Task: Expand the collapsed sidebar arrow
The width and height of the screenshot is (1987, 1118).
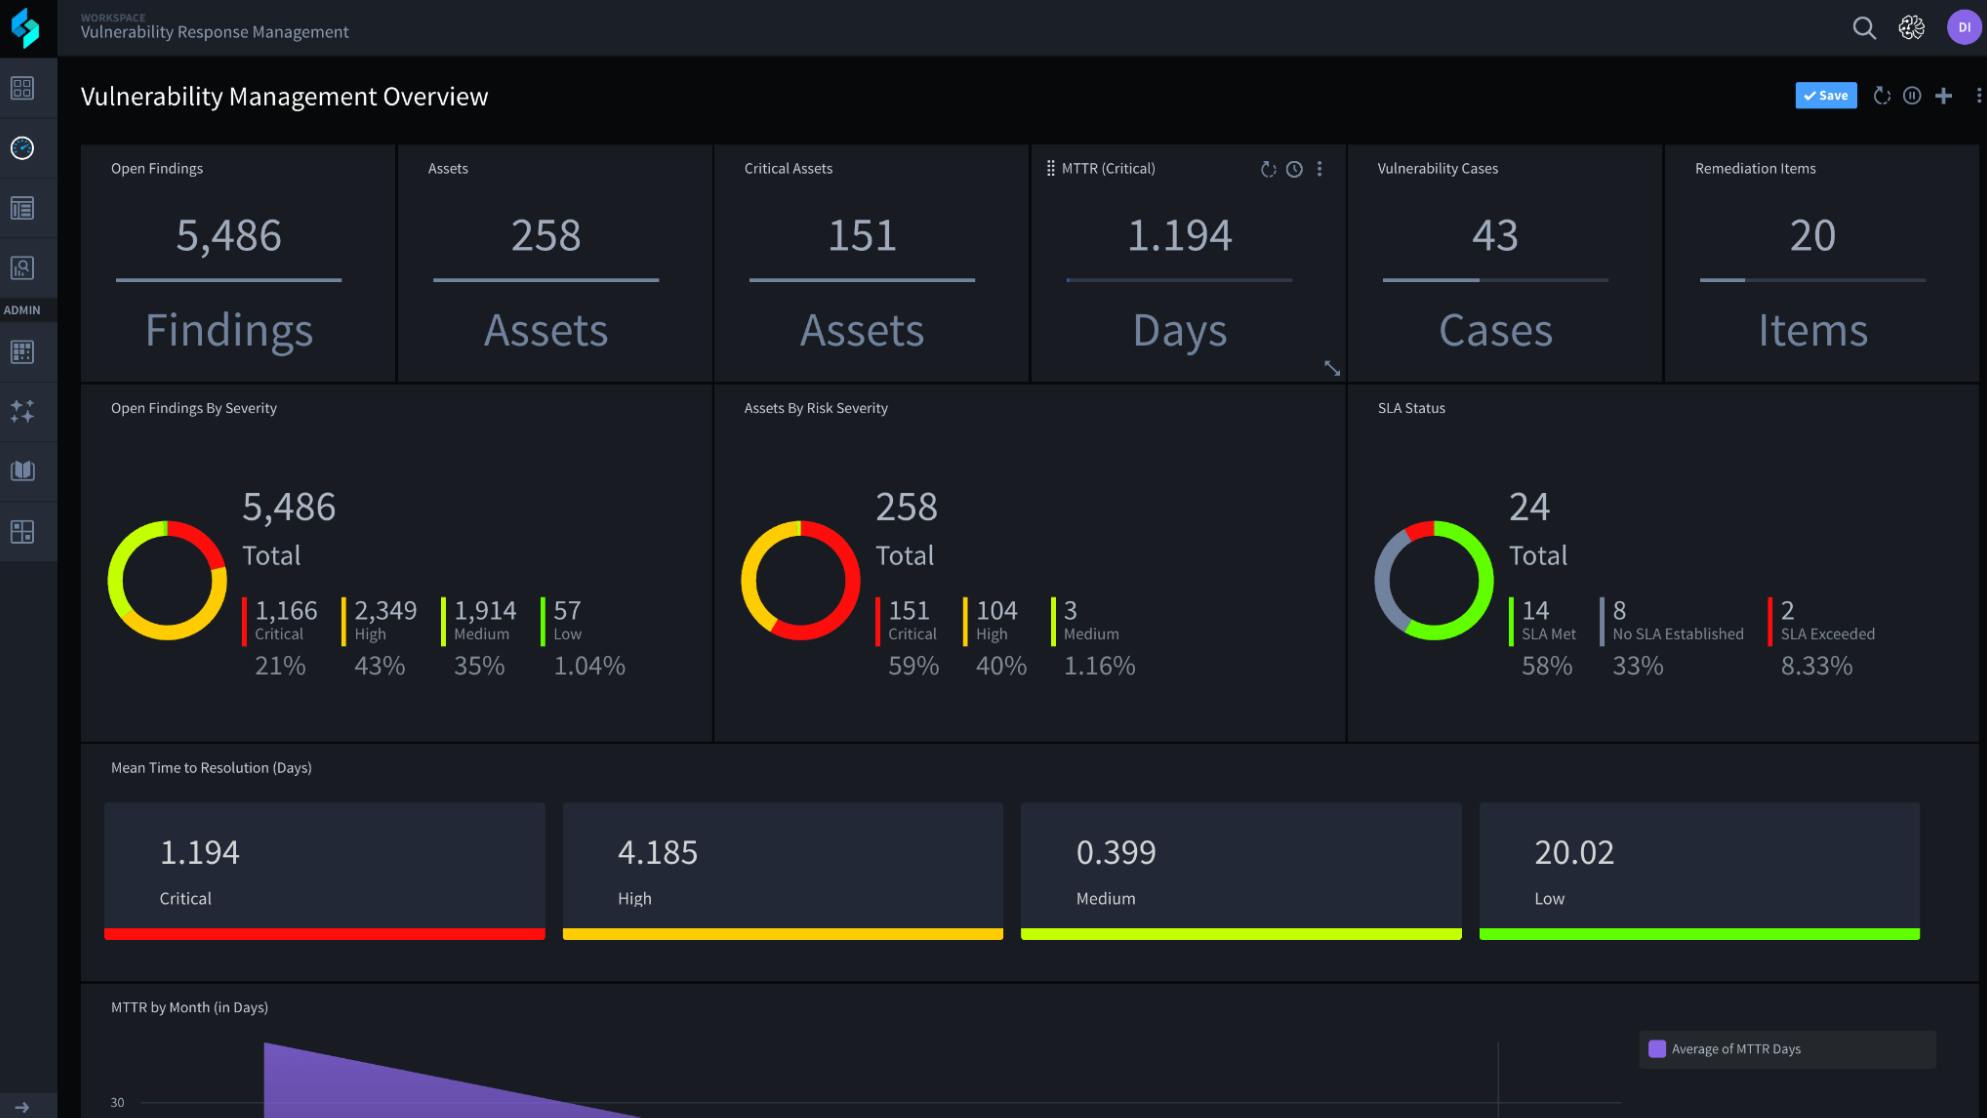Action: pyautogui.click(x=22, y=1107)
